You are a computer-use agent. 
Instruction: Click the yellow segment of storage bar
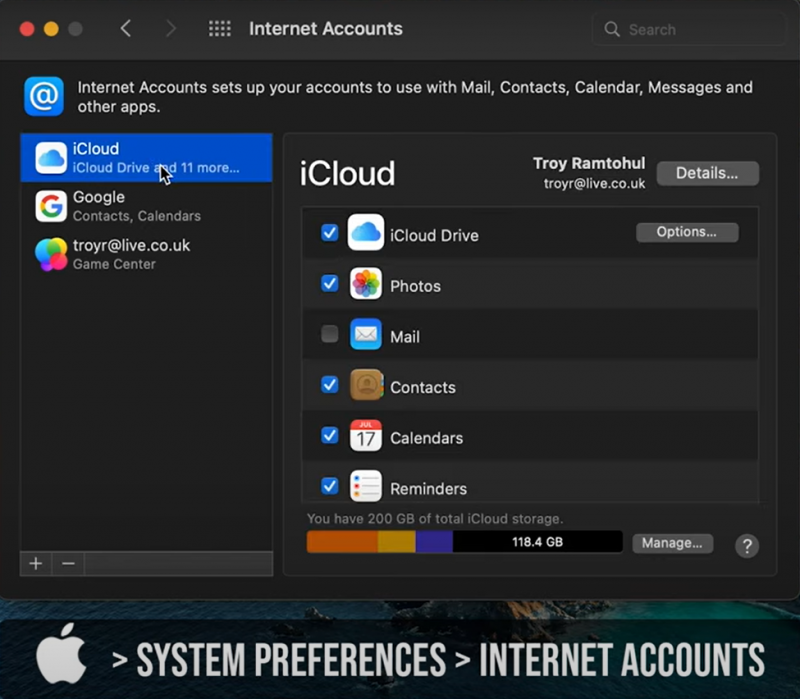point(396,542)
